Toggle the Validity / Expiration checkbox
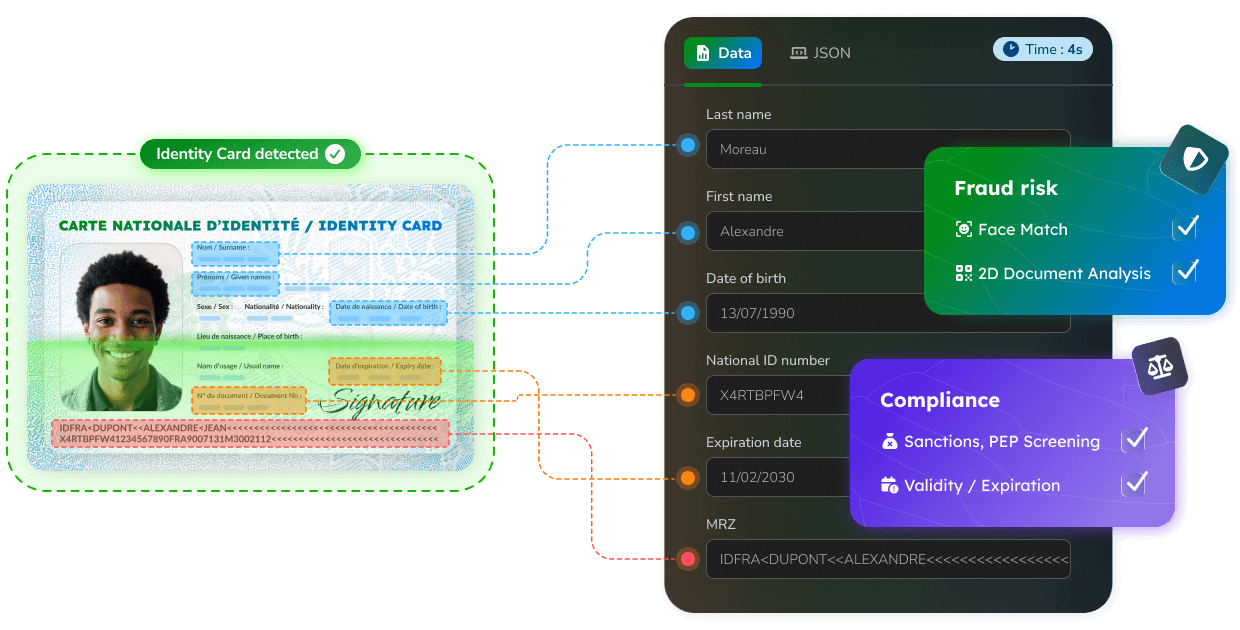Screen dimensions: 1240x630 coord(1134,483)
